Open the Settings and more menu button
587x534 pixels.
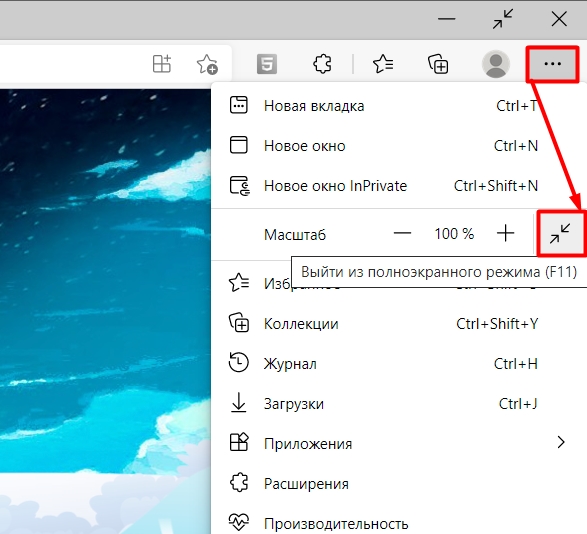click(x=553, y=64)
